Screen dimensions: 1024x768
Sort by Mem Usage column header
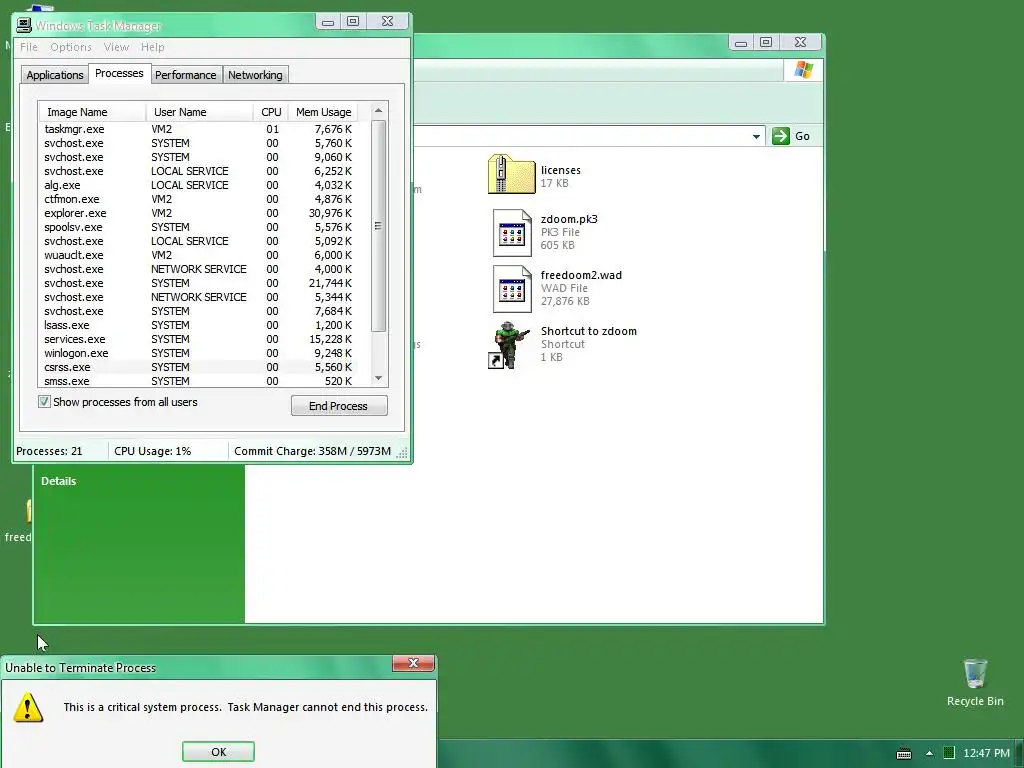[324, 112]
